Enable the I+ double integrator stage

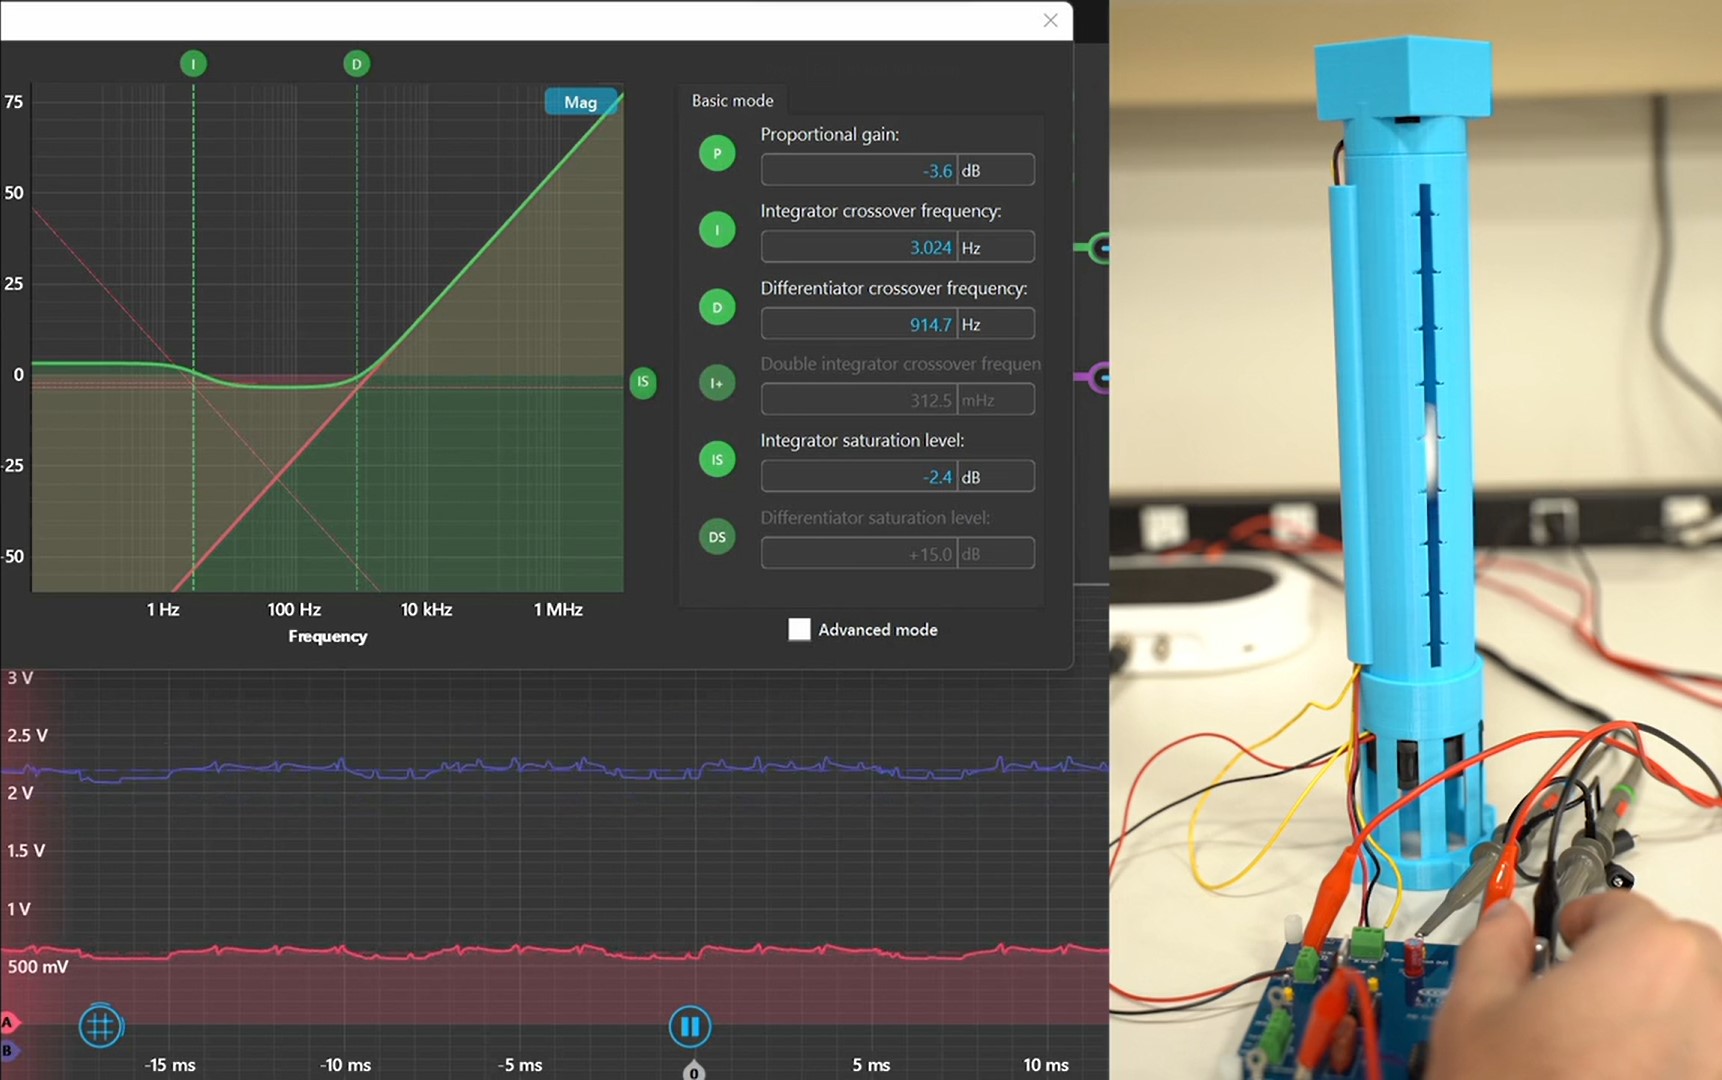[x=717, y=383]
